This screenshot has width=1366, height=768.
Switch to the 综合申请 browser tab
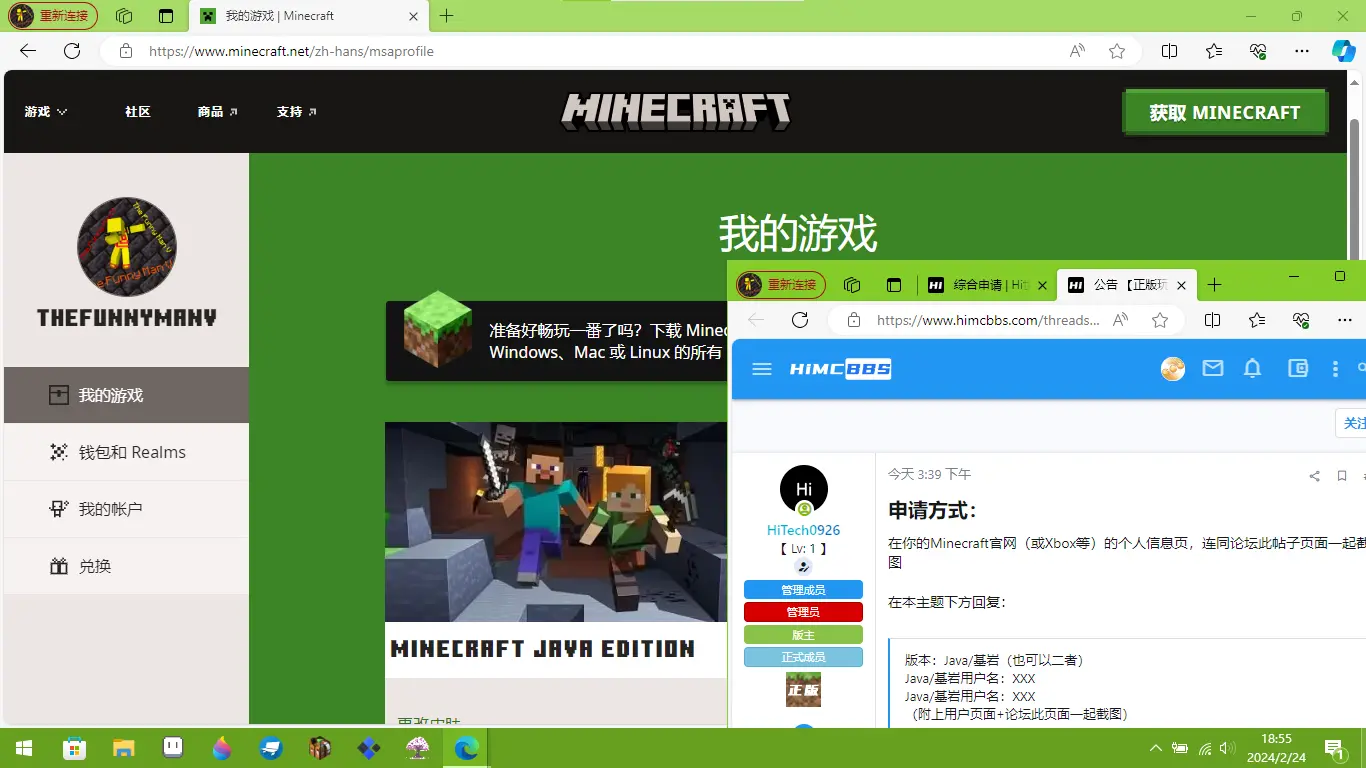tap(985, 284)
